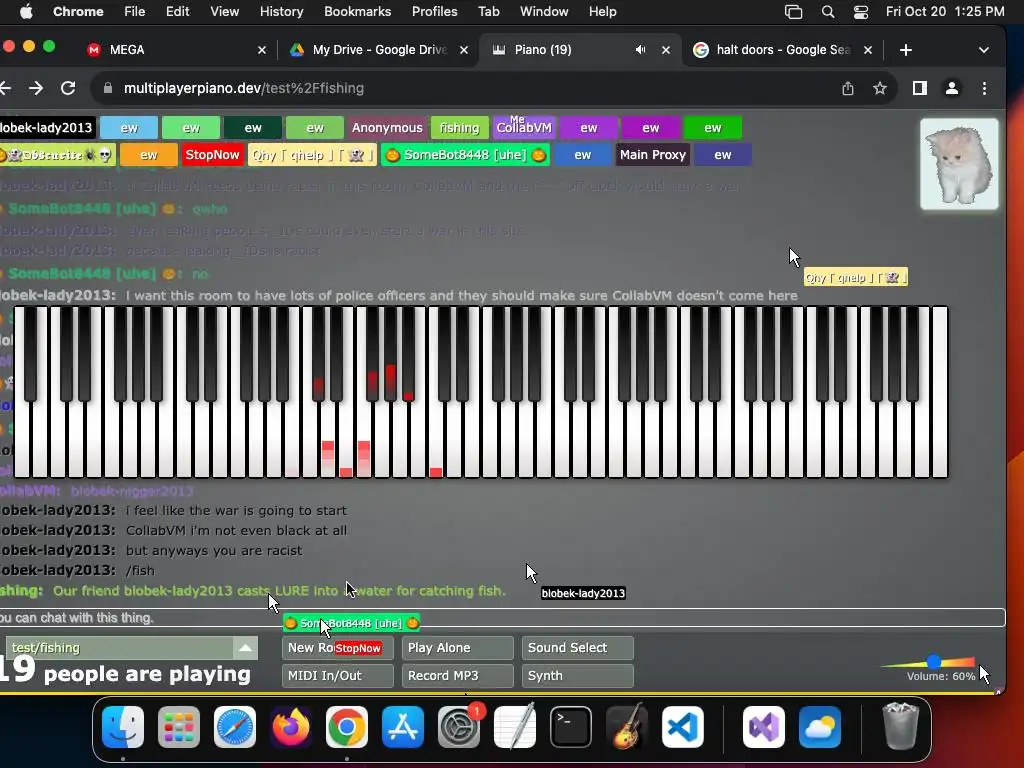Select the green fishing user tag

click(459, 128)
